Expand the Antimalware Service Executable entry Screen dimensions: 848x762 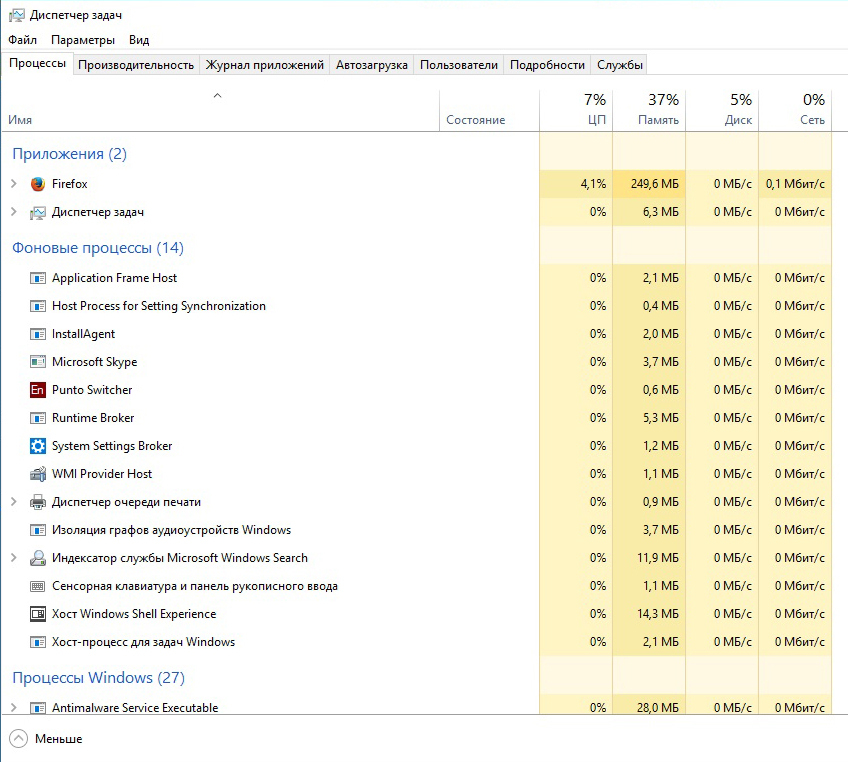coord(14,707)
